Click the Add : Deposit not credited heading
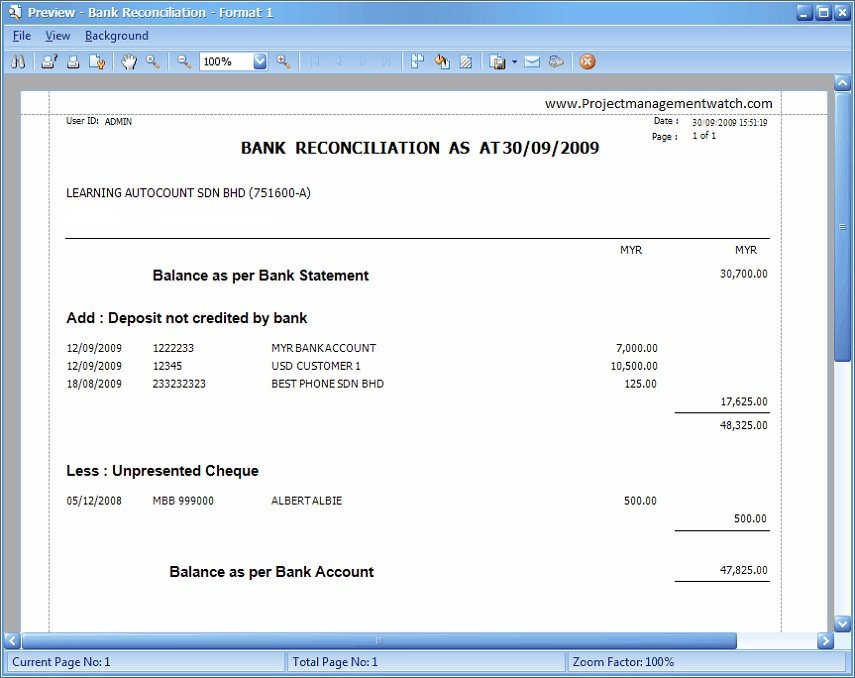855x678 pixels. pyautogui.click(x=186, y=318)
